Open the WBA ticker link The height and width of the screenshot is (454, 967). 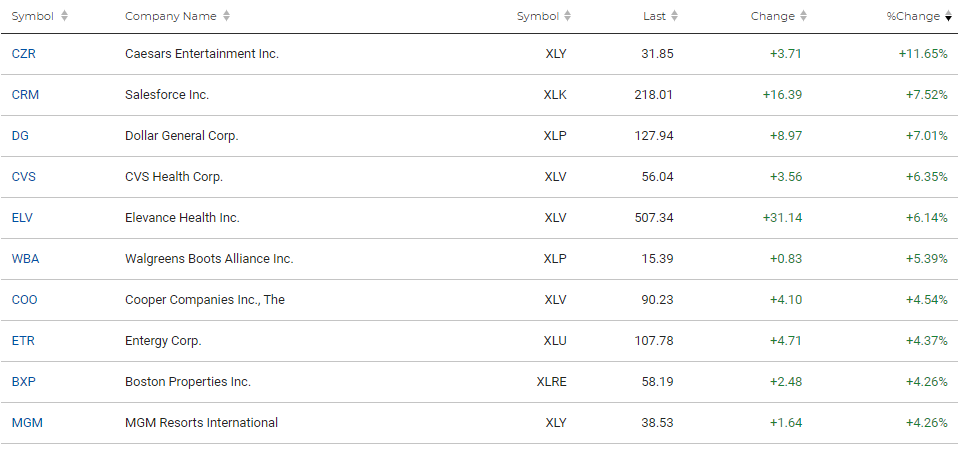[x=25, y=258]
